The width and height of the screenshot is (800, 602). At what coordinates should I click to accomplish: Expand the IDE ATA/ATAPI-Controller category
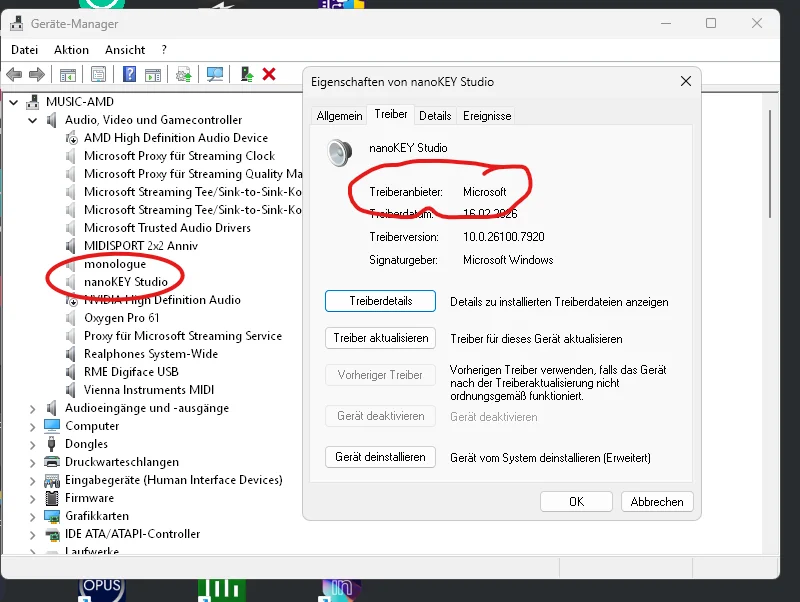click(33, 535)
